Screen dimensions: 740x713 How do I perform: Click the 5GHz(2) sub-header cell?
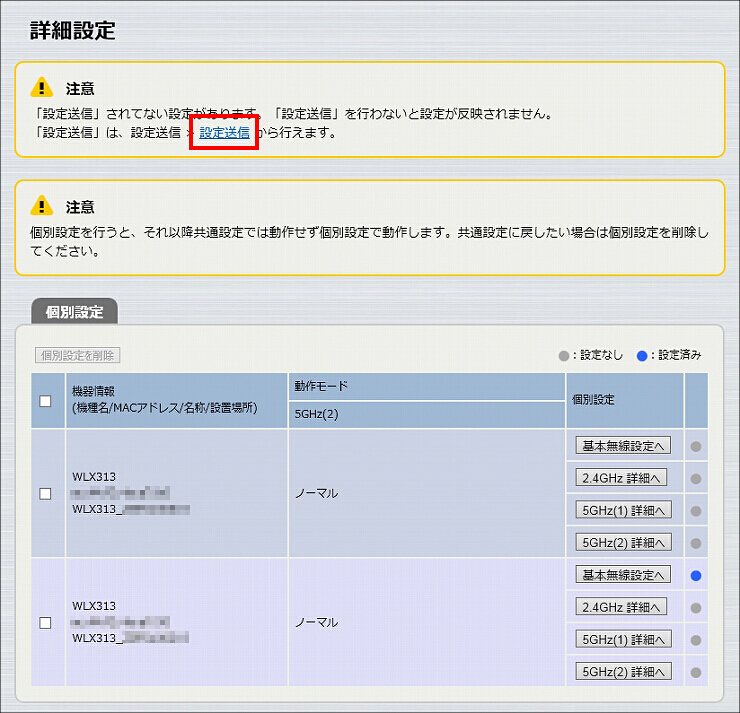pyautogui.click(x=427, y=414)
